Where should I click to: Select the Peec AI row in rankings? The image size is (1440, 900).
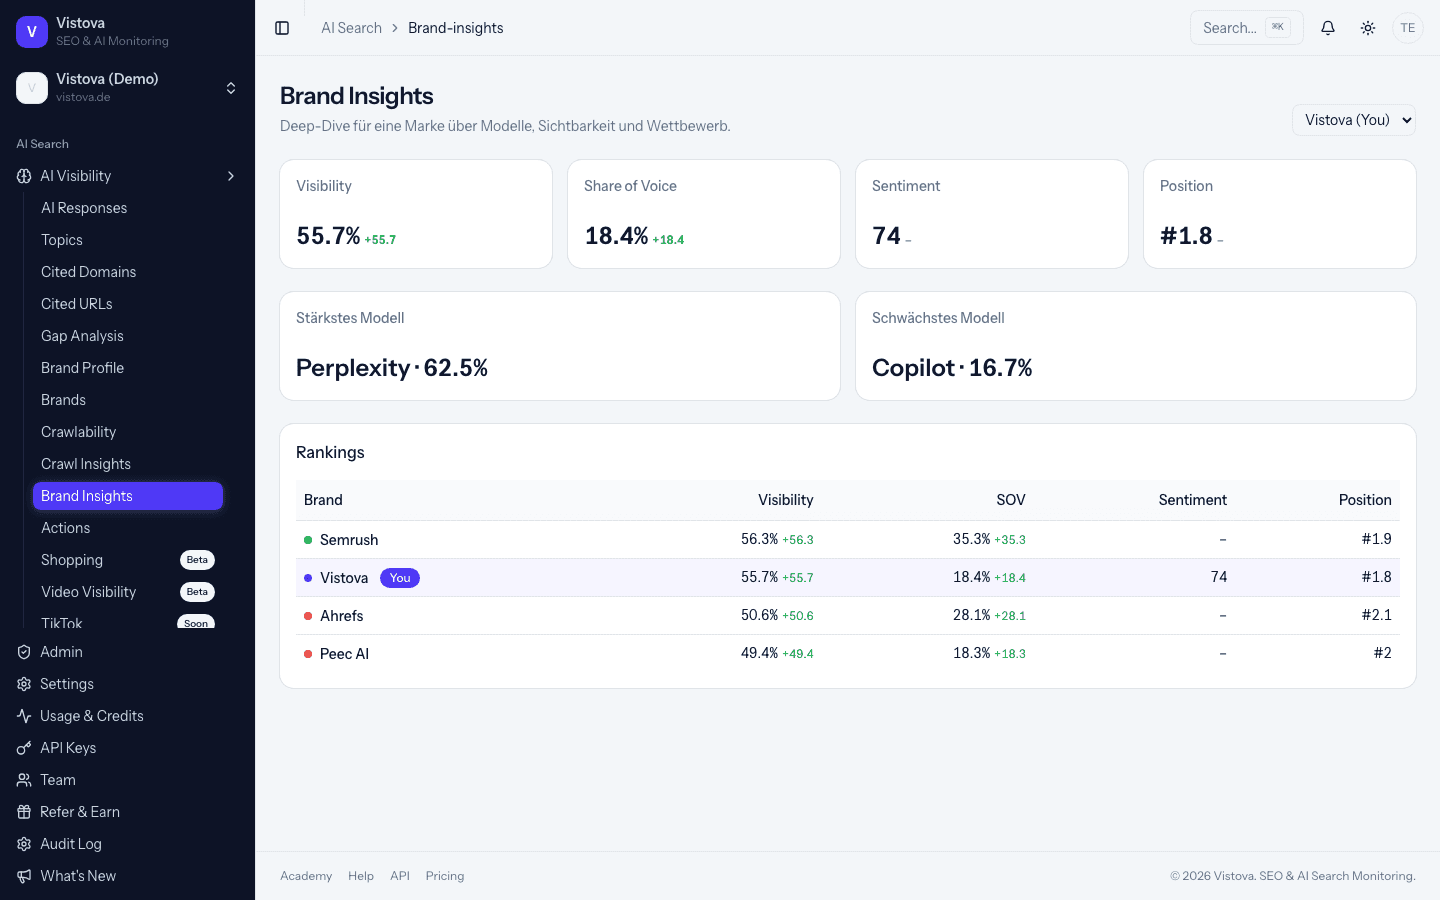848,654
